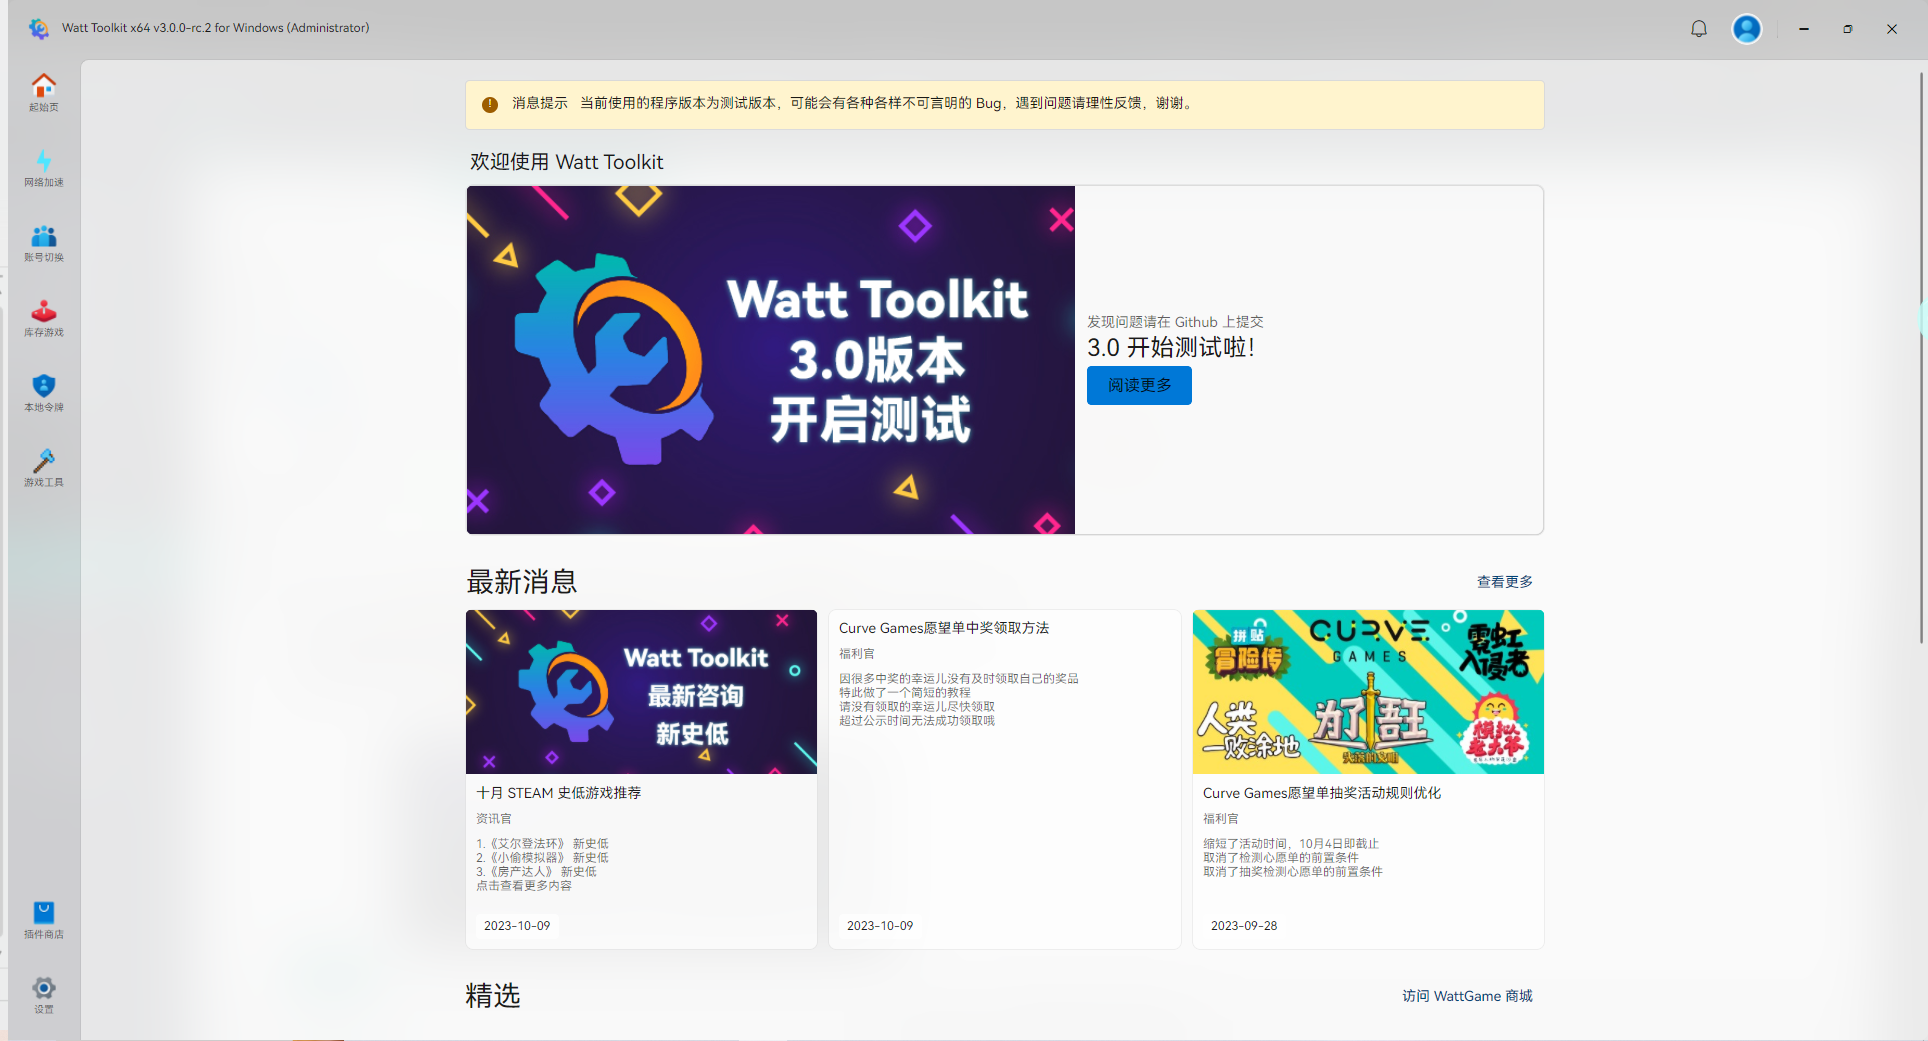Click the user avatar in the title bar
This screenshot has width=1928, height=1041.
pyautogui.click(x=1746, y=28)
